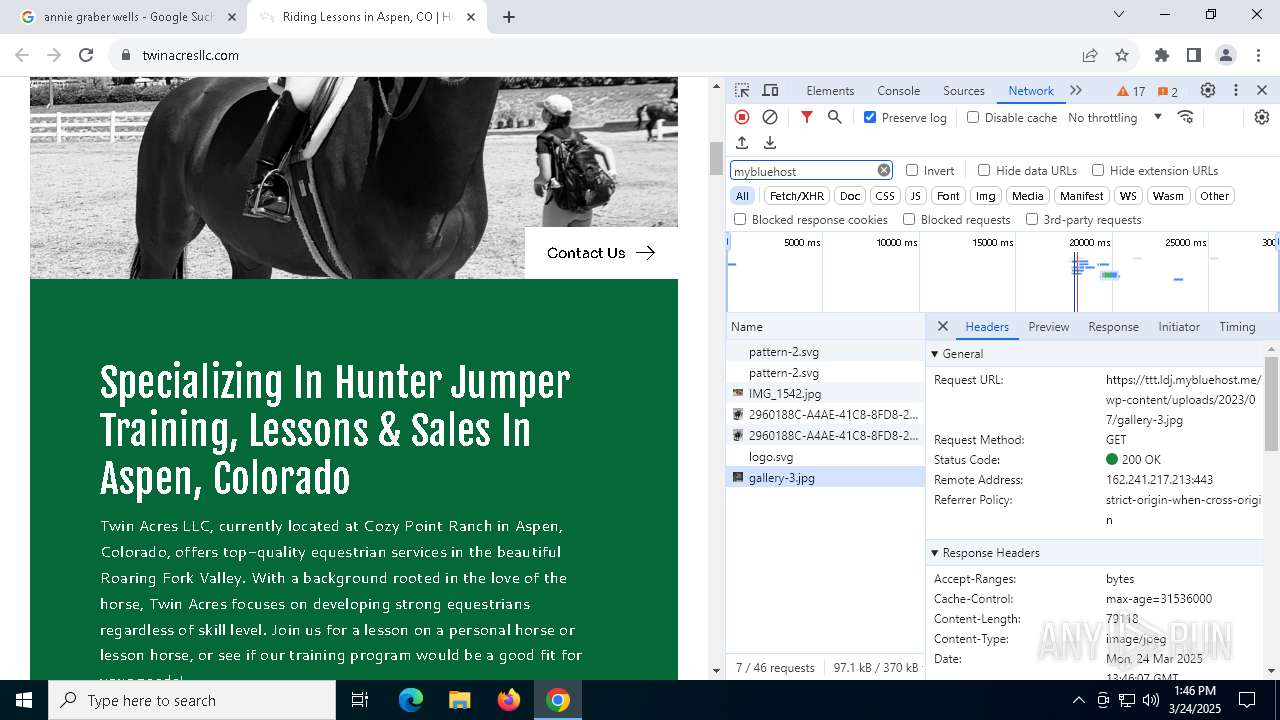This screenshot has width=1280, height=720.
Task: Share this page icon in address bar
Action: (x=1090, y=55)
